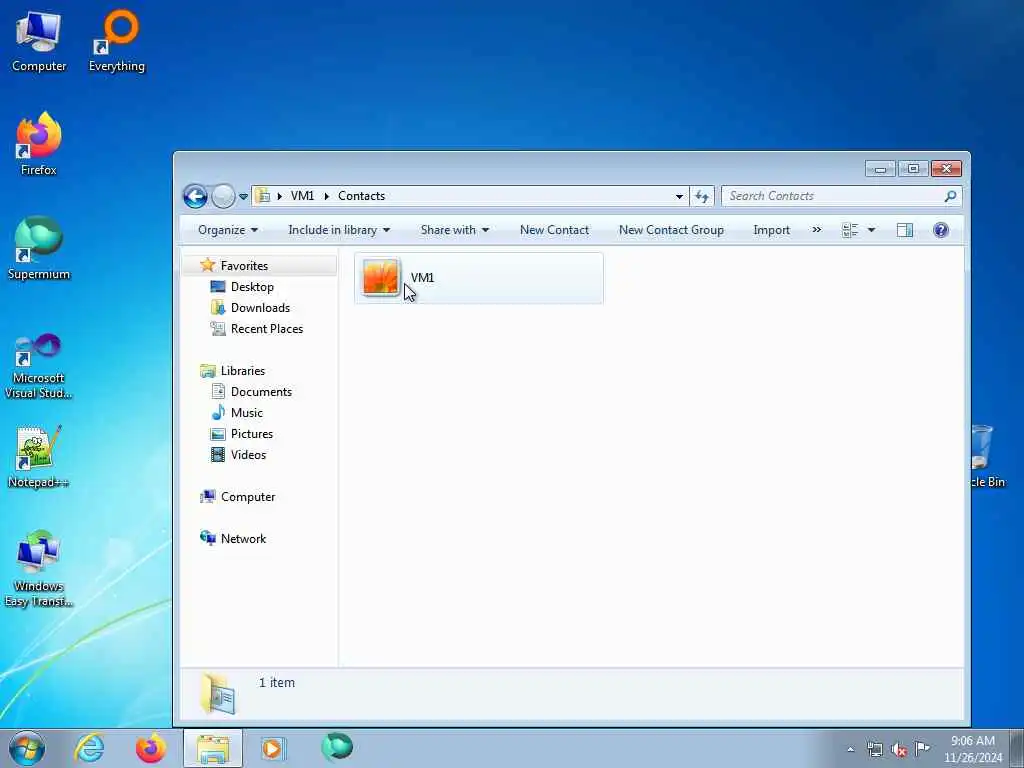Click the Help question mark icon

click(x=941, y=230)
